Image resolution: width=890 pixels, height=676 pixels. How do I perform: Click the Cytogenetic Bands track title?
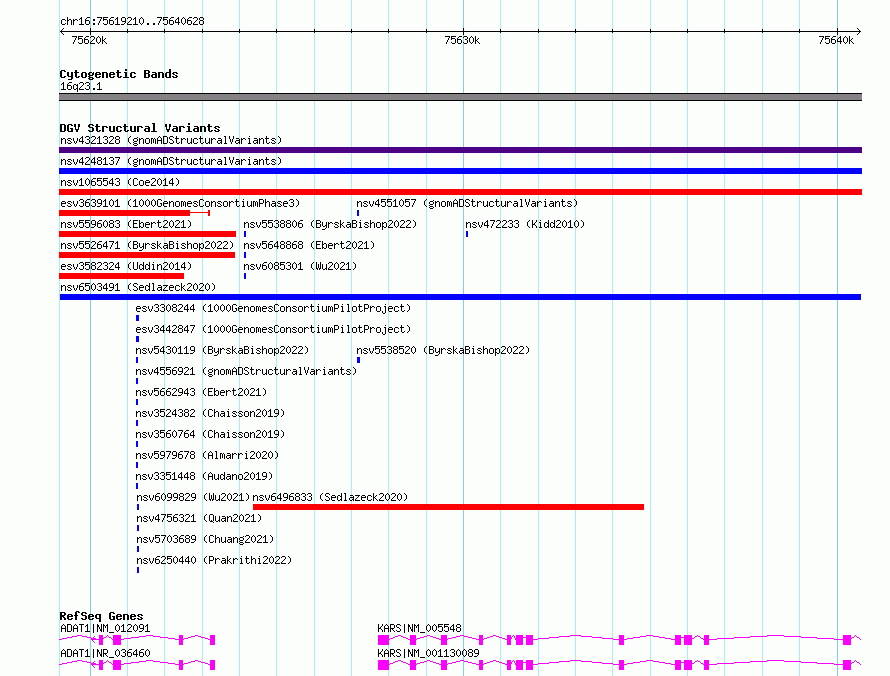pos(119,74)
